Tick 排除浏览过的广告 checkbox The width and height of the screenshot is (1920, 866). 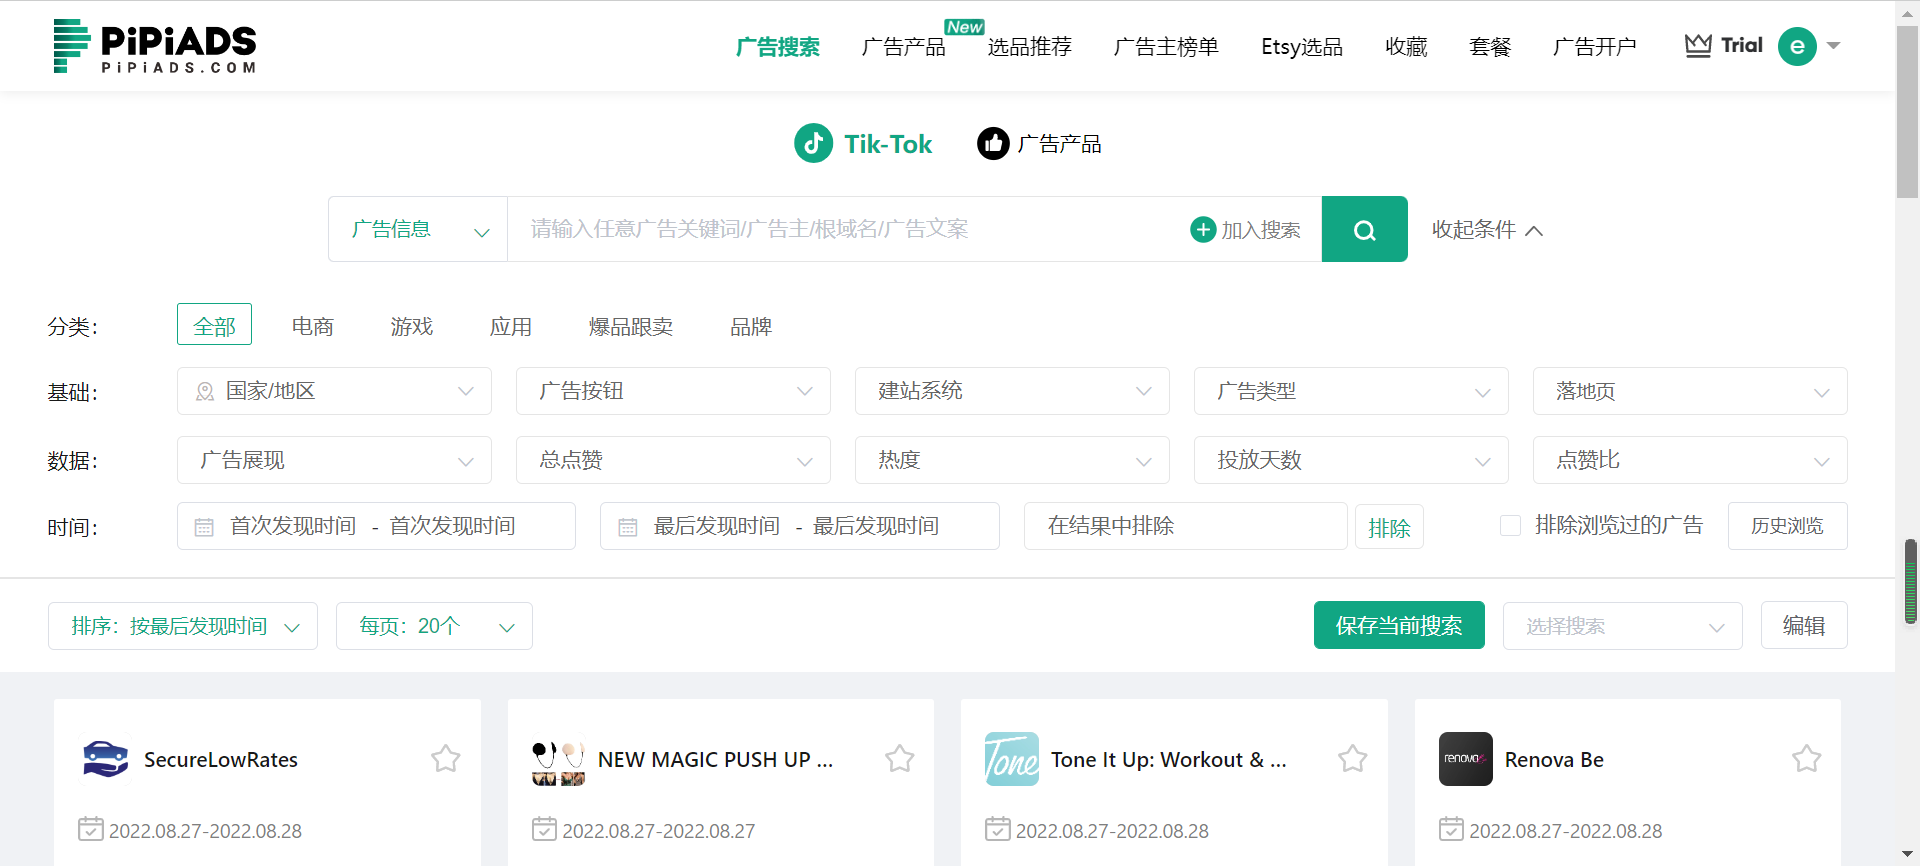(x=1511, y=525)
